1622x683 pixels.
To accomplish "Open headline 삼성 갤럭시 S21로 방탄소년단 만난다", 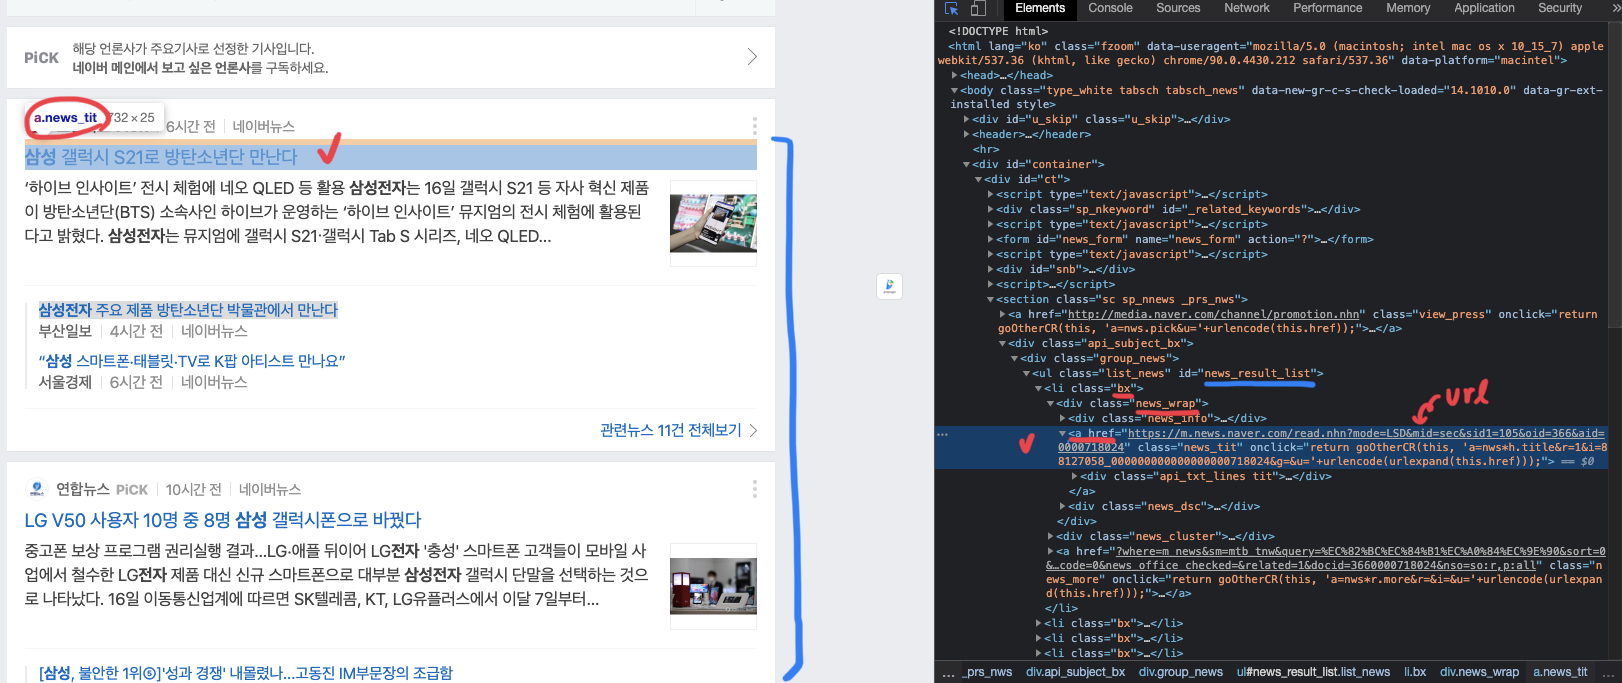I will point(161,157).
